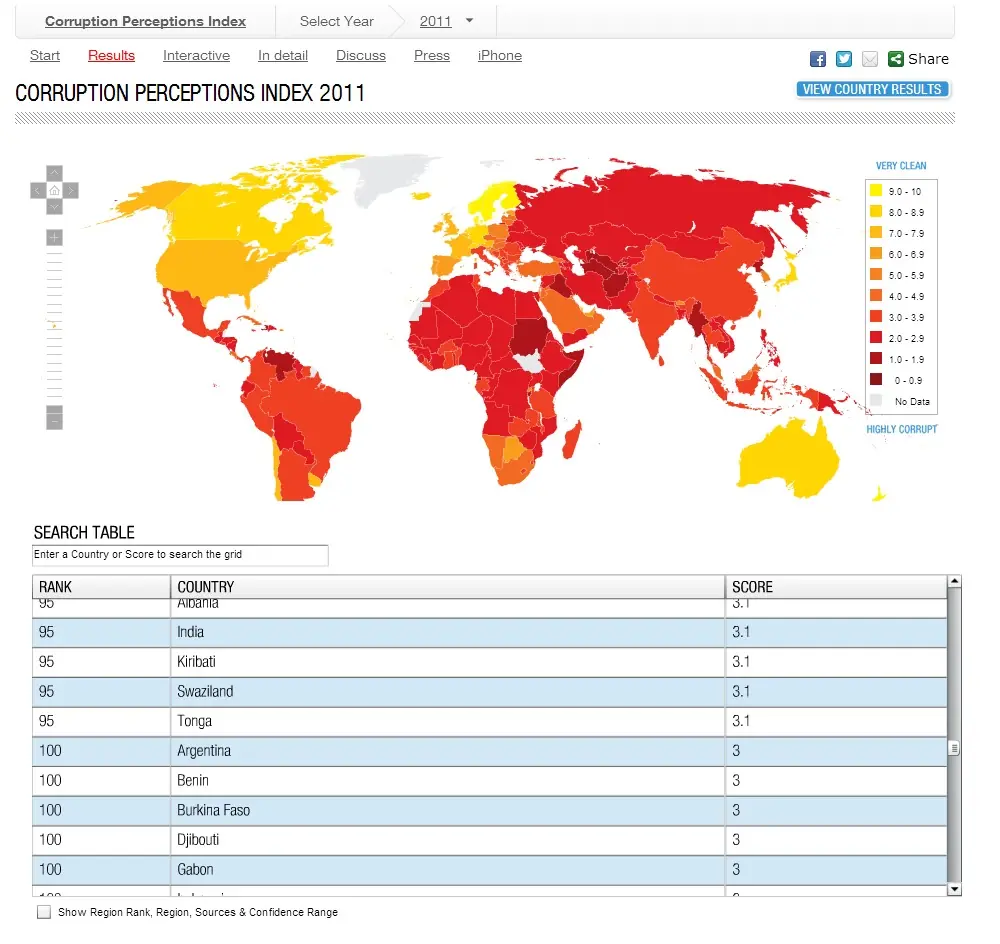Click the No Data legend swatch
Image resolution: width=1000 pixels, height=944 pixels.
point(876,401)
